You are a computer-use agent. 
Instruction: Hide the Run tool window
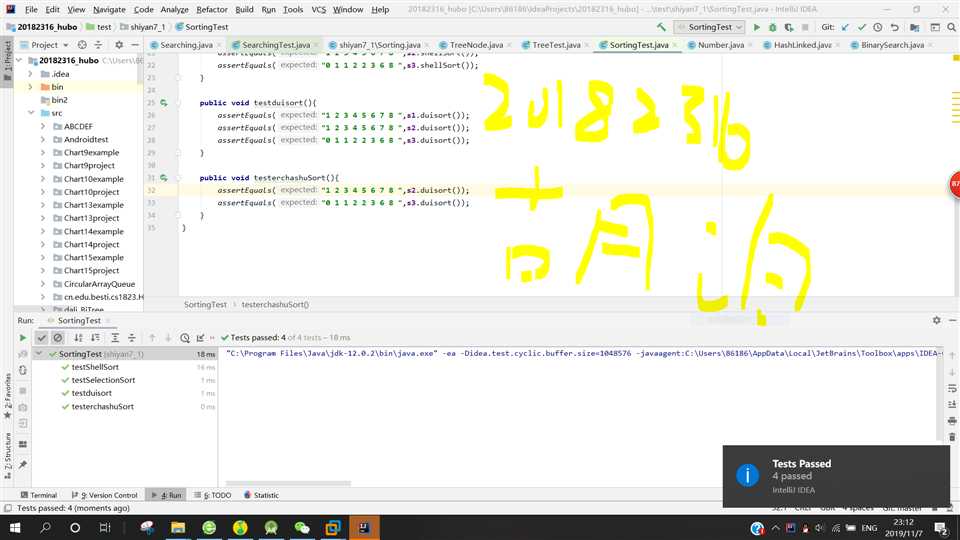point(952,320)
